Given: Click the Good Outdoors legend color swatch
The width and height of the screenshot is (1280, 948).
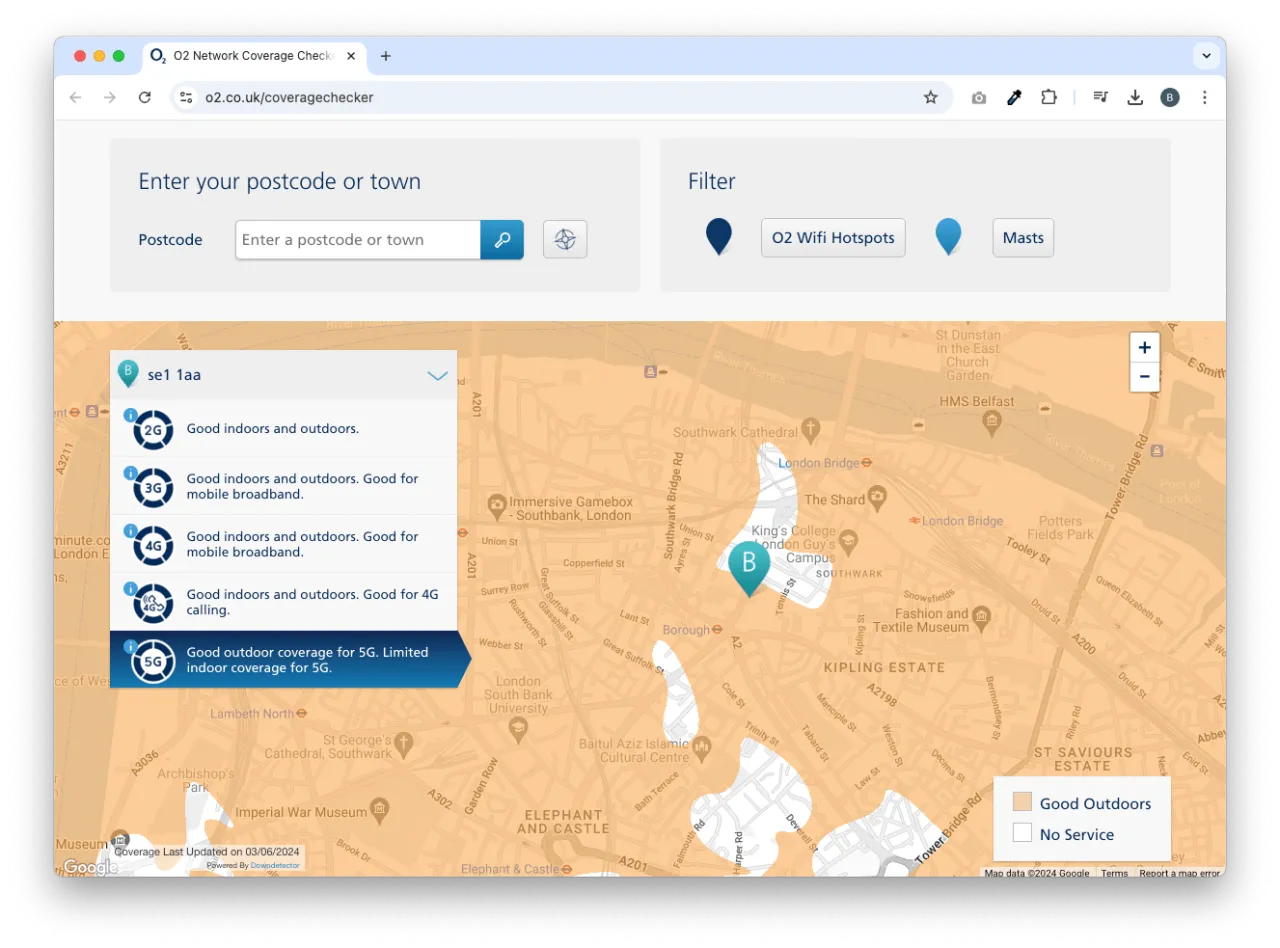Looking at the screenshot, I should point(1022,803).
